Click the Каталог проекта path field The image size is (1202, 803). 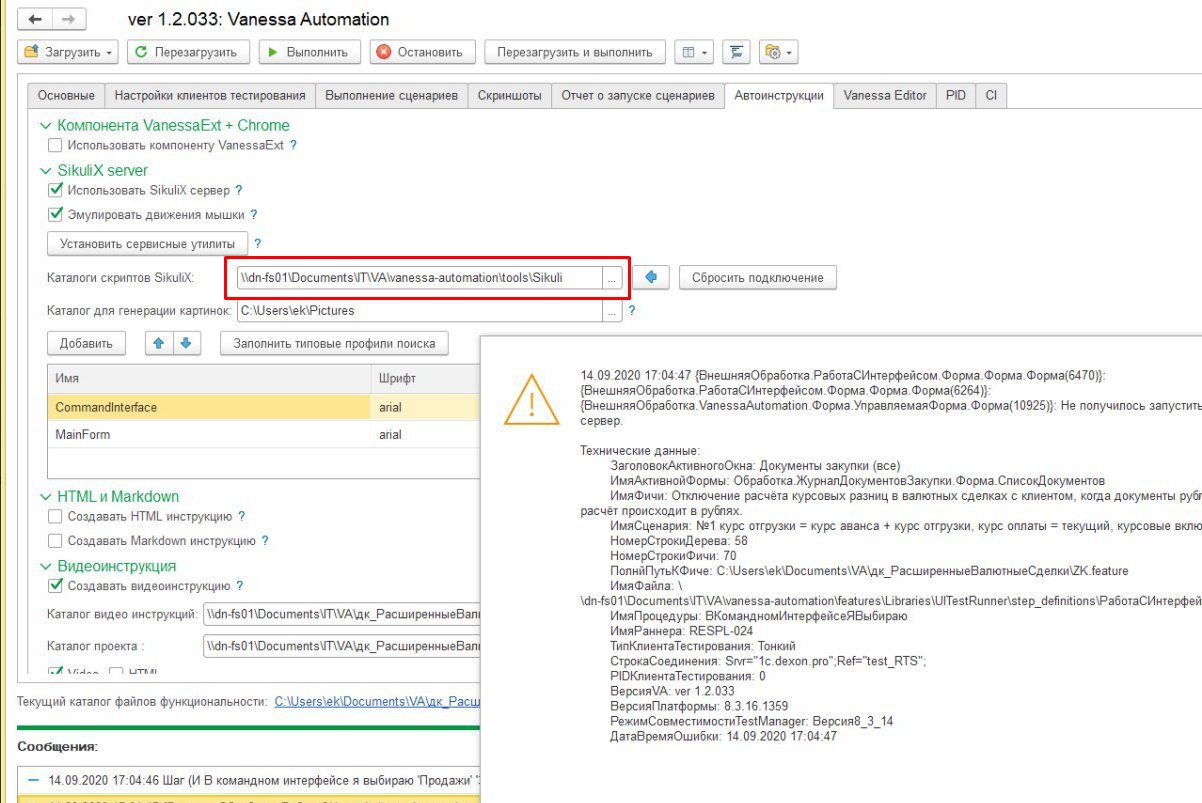(341, 646)
